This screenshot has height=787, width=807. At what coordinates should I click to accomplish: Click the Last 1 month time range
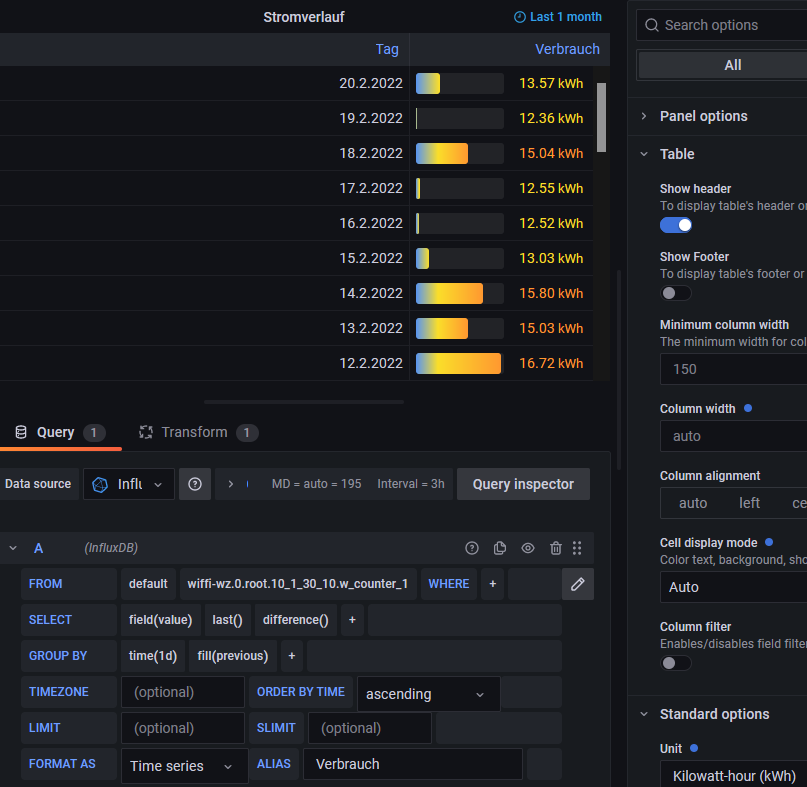coord(558,17)
